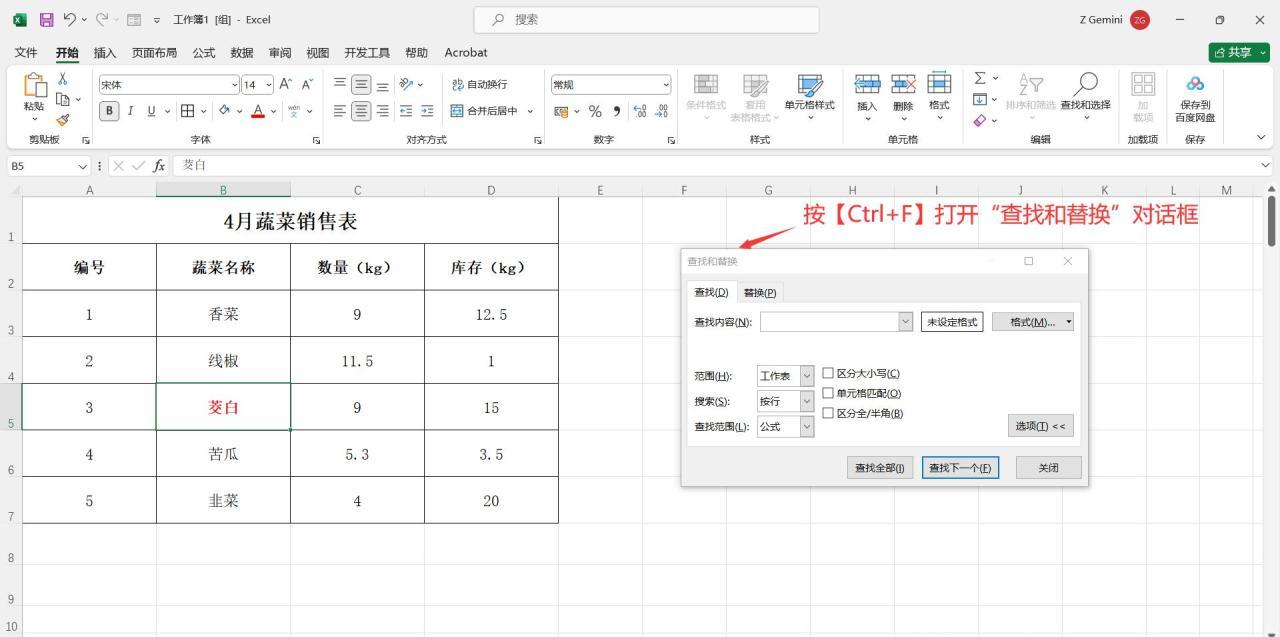Click the Save icon in title bar
Image resolution: width=1280 pixels, height=637 pixels.
tap(46, 19)
